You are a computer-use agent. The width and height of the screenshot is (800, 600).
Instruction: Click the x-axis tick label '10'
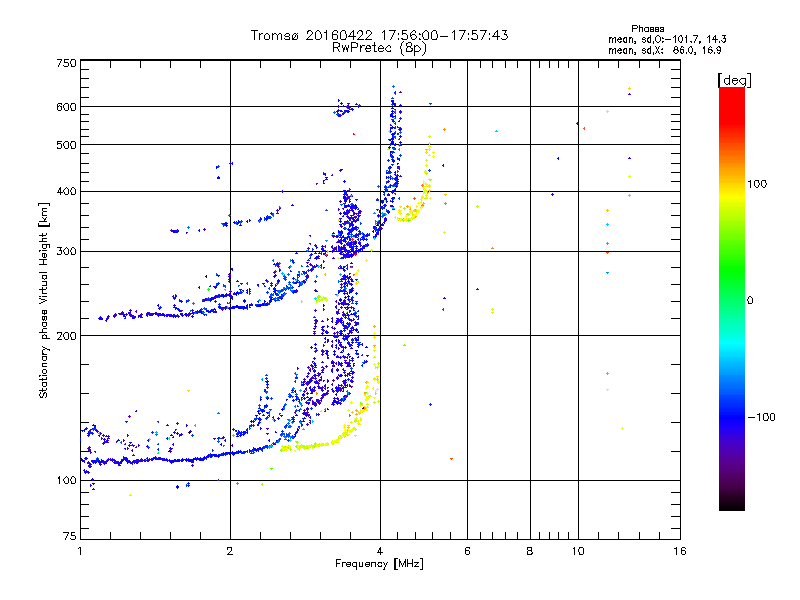point(578,551)
